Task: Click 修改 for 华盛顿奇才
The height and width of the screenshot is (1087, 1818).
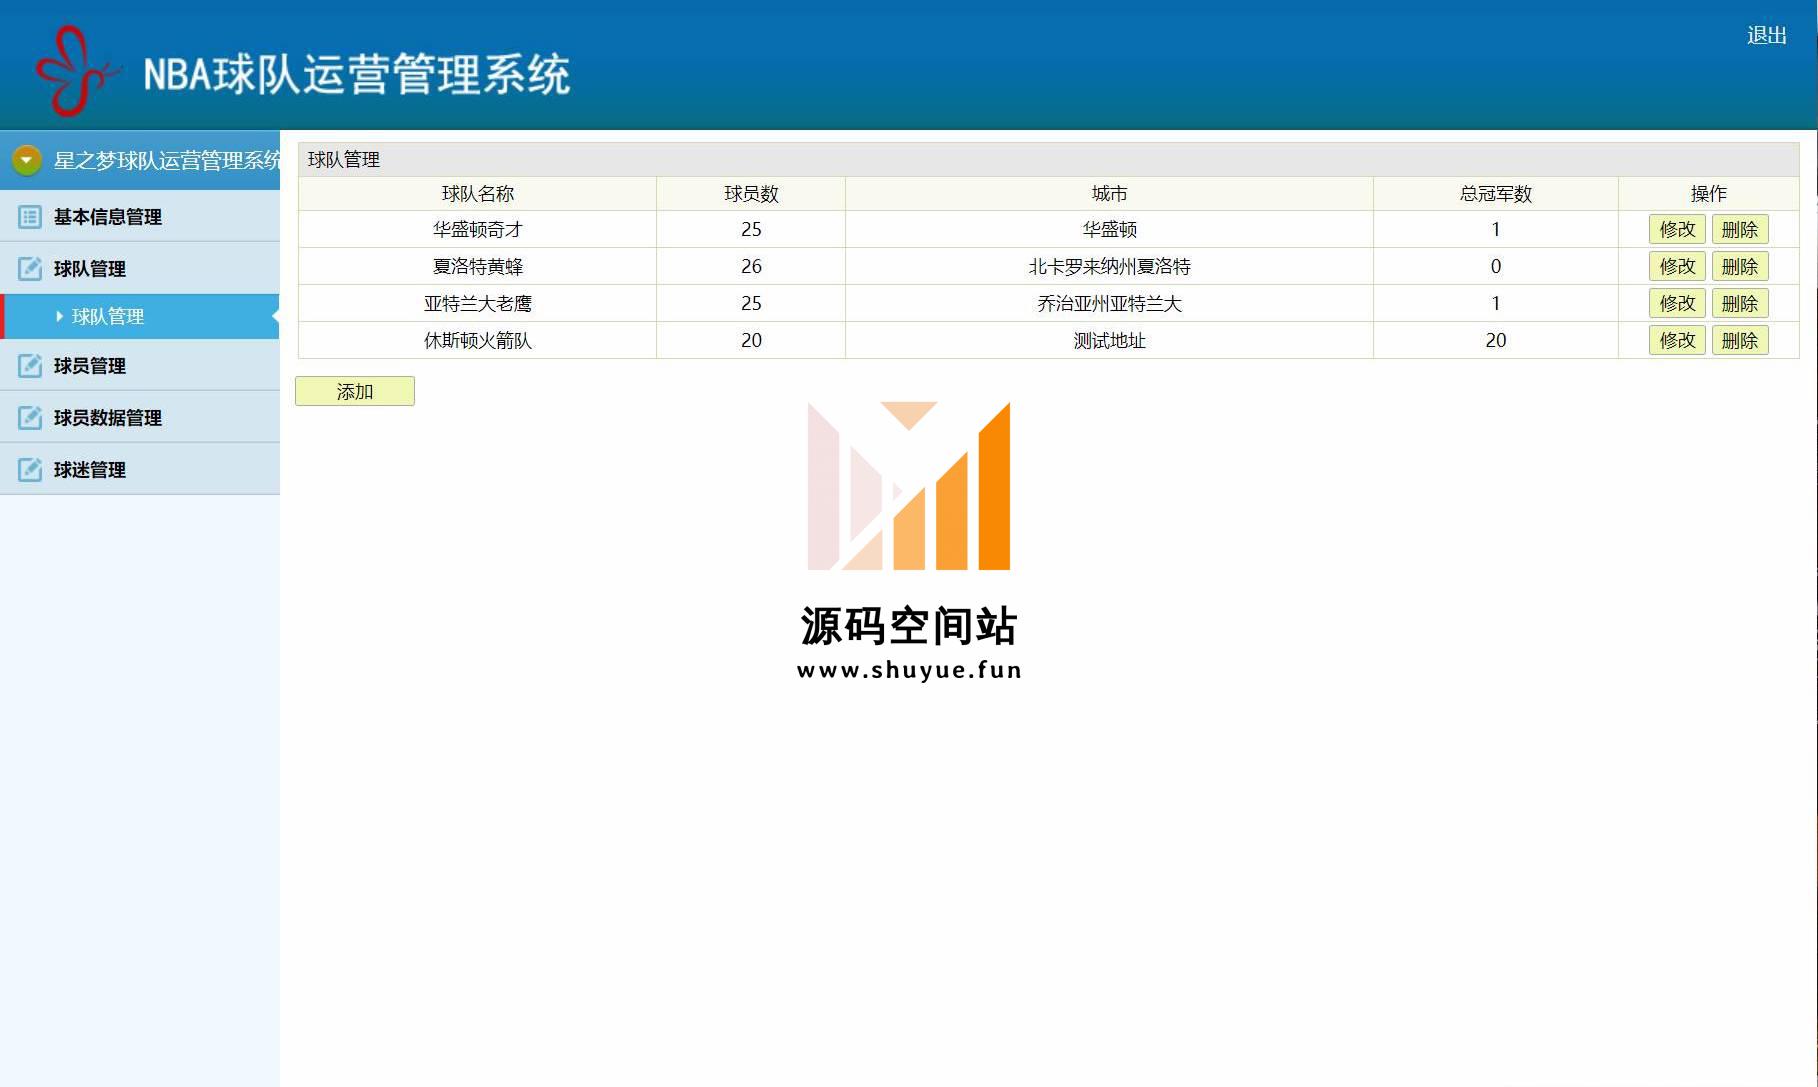Action: (1677, 229)
